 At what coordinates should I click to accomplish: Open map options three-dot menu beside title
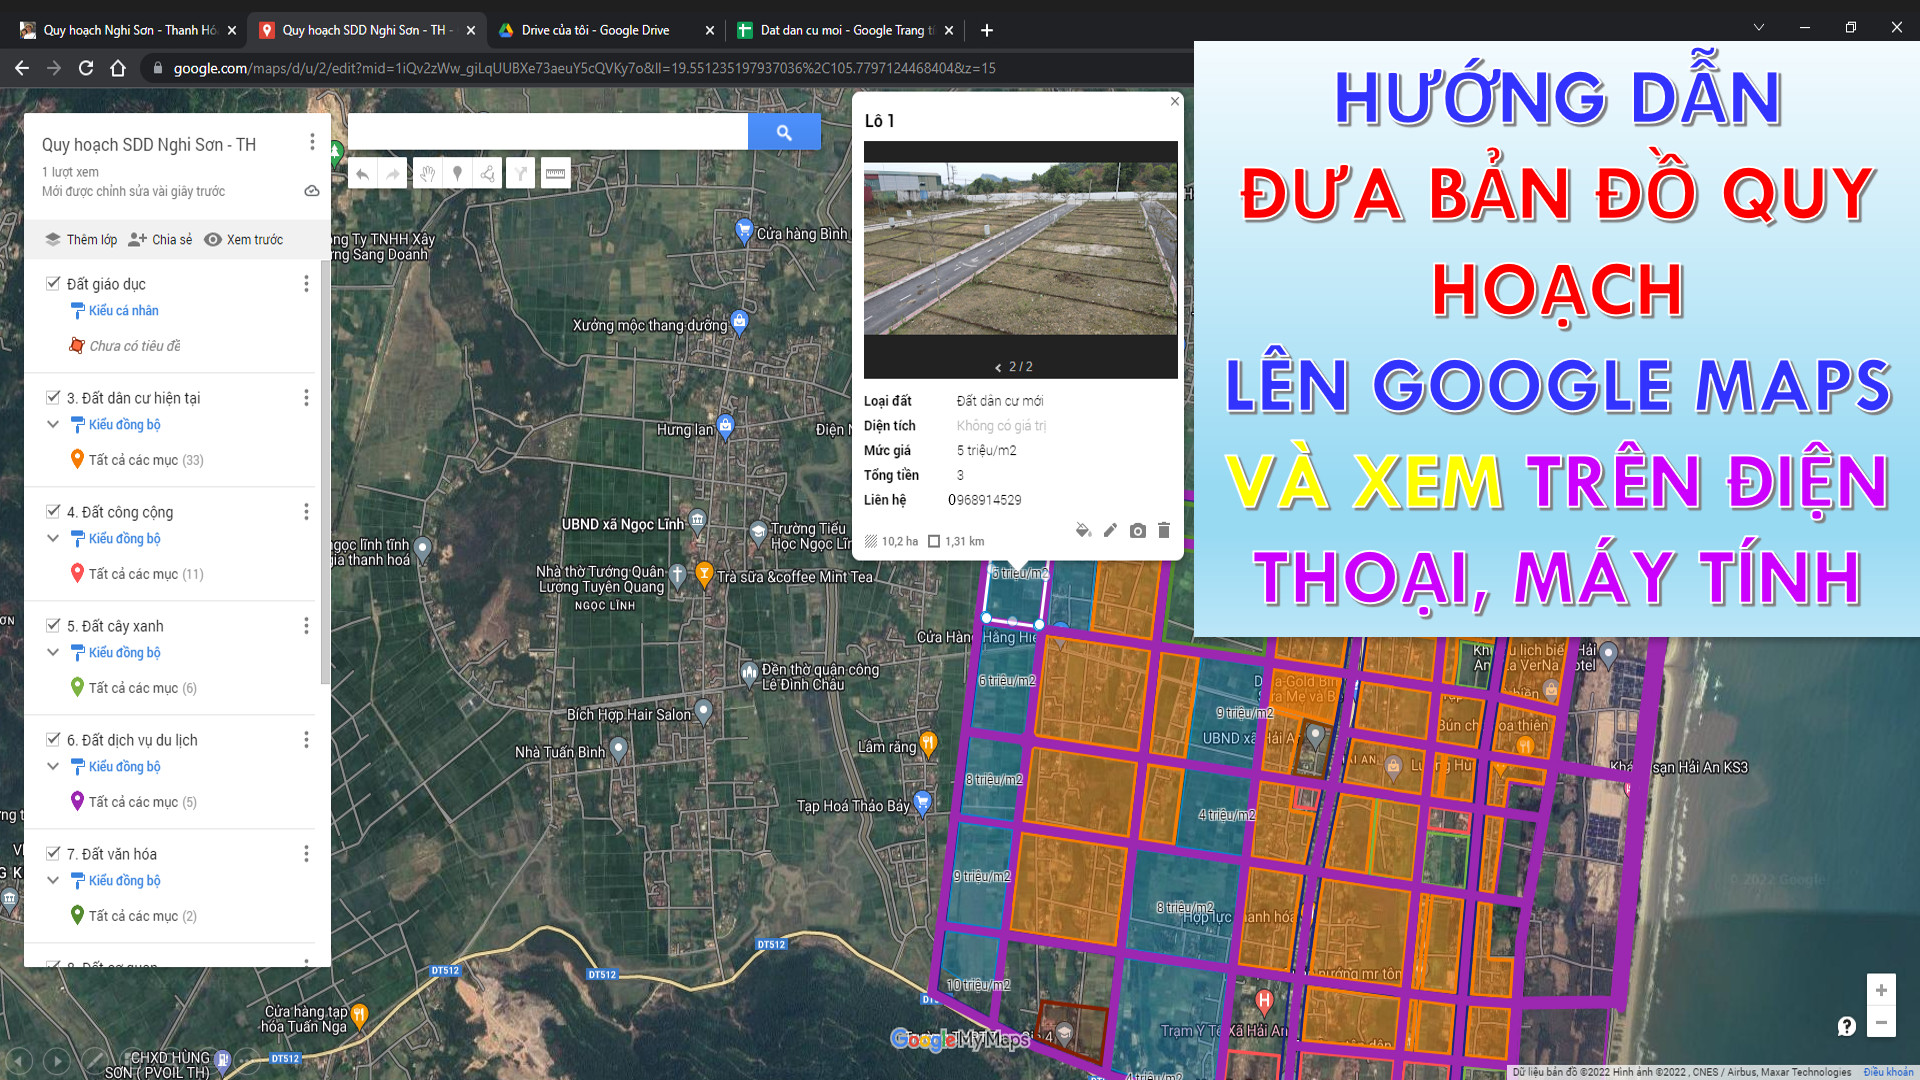pyautogui.click(x=312, y=143)
